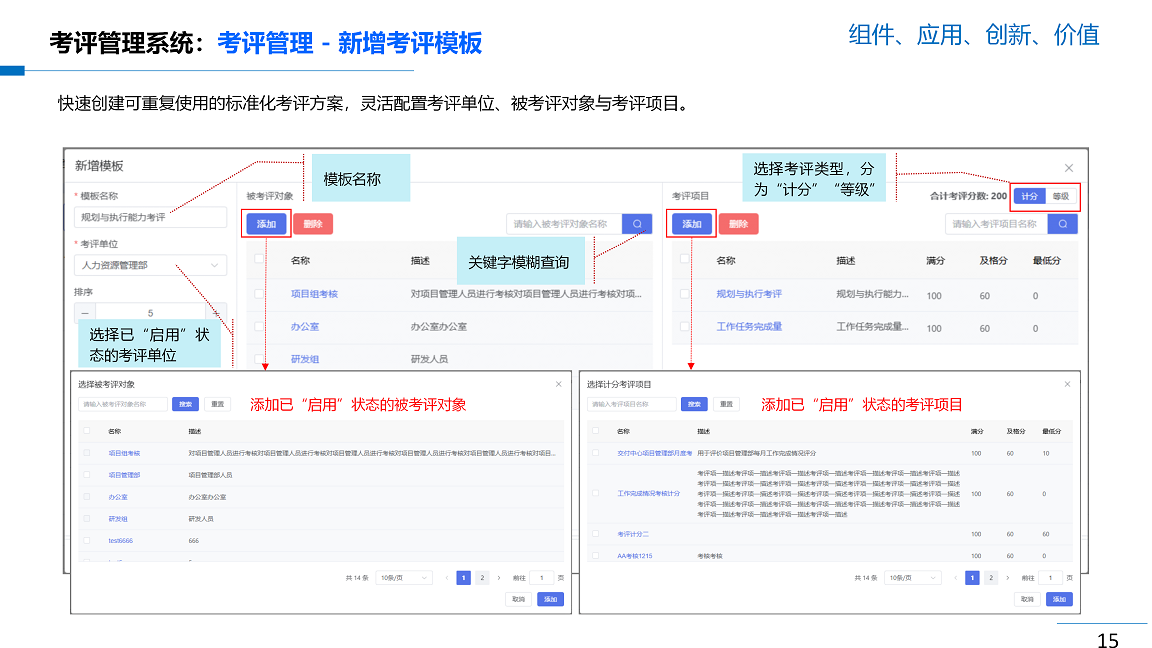Click 添加 button under 被考评对象 heading
Screen dimensions: 1152x648
tap(266, 224)
